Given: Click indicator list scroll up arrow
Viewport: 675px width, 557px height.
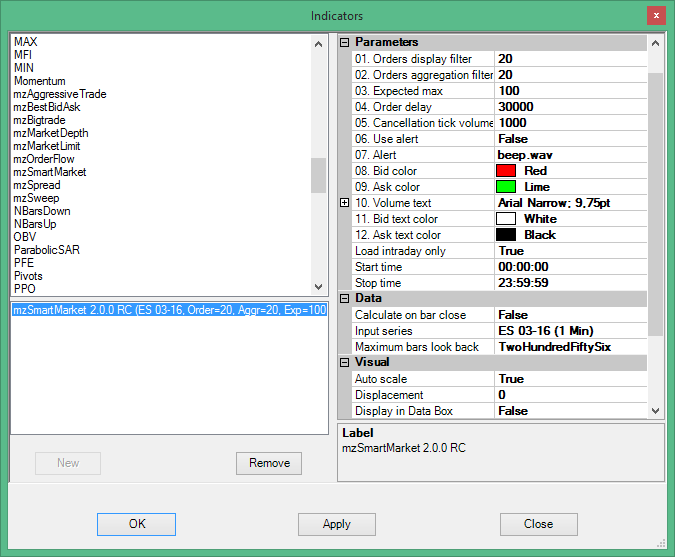Looking at the screenshot, I should click(319, 44).
